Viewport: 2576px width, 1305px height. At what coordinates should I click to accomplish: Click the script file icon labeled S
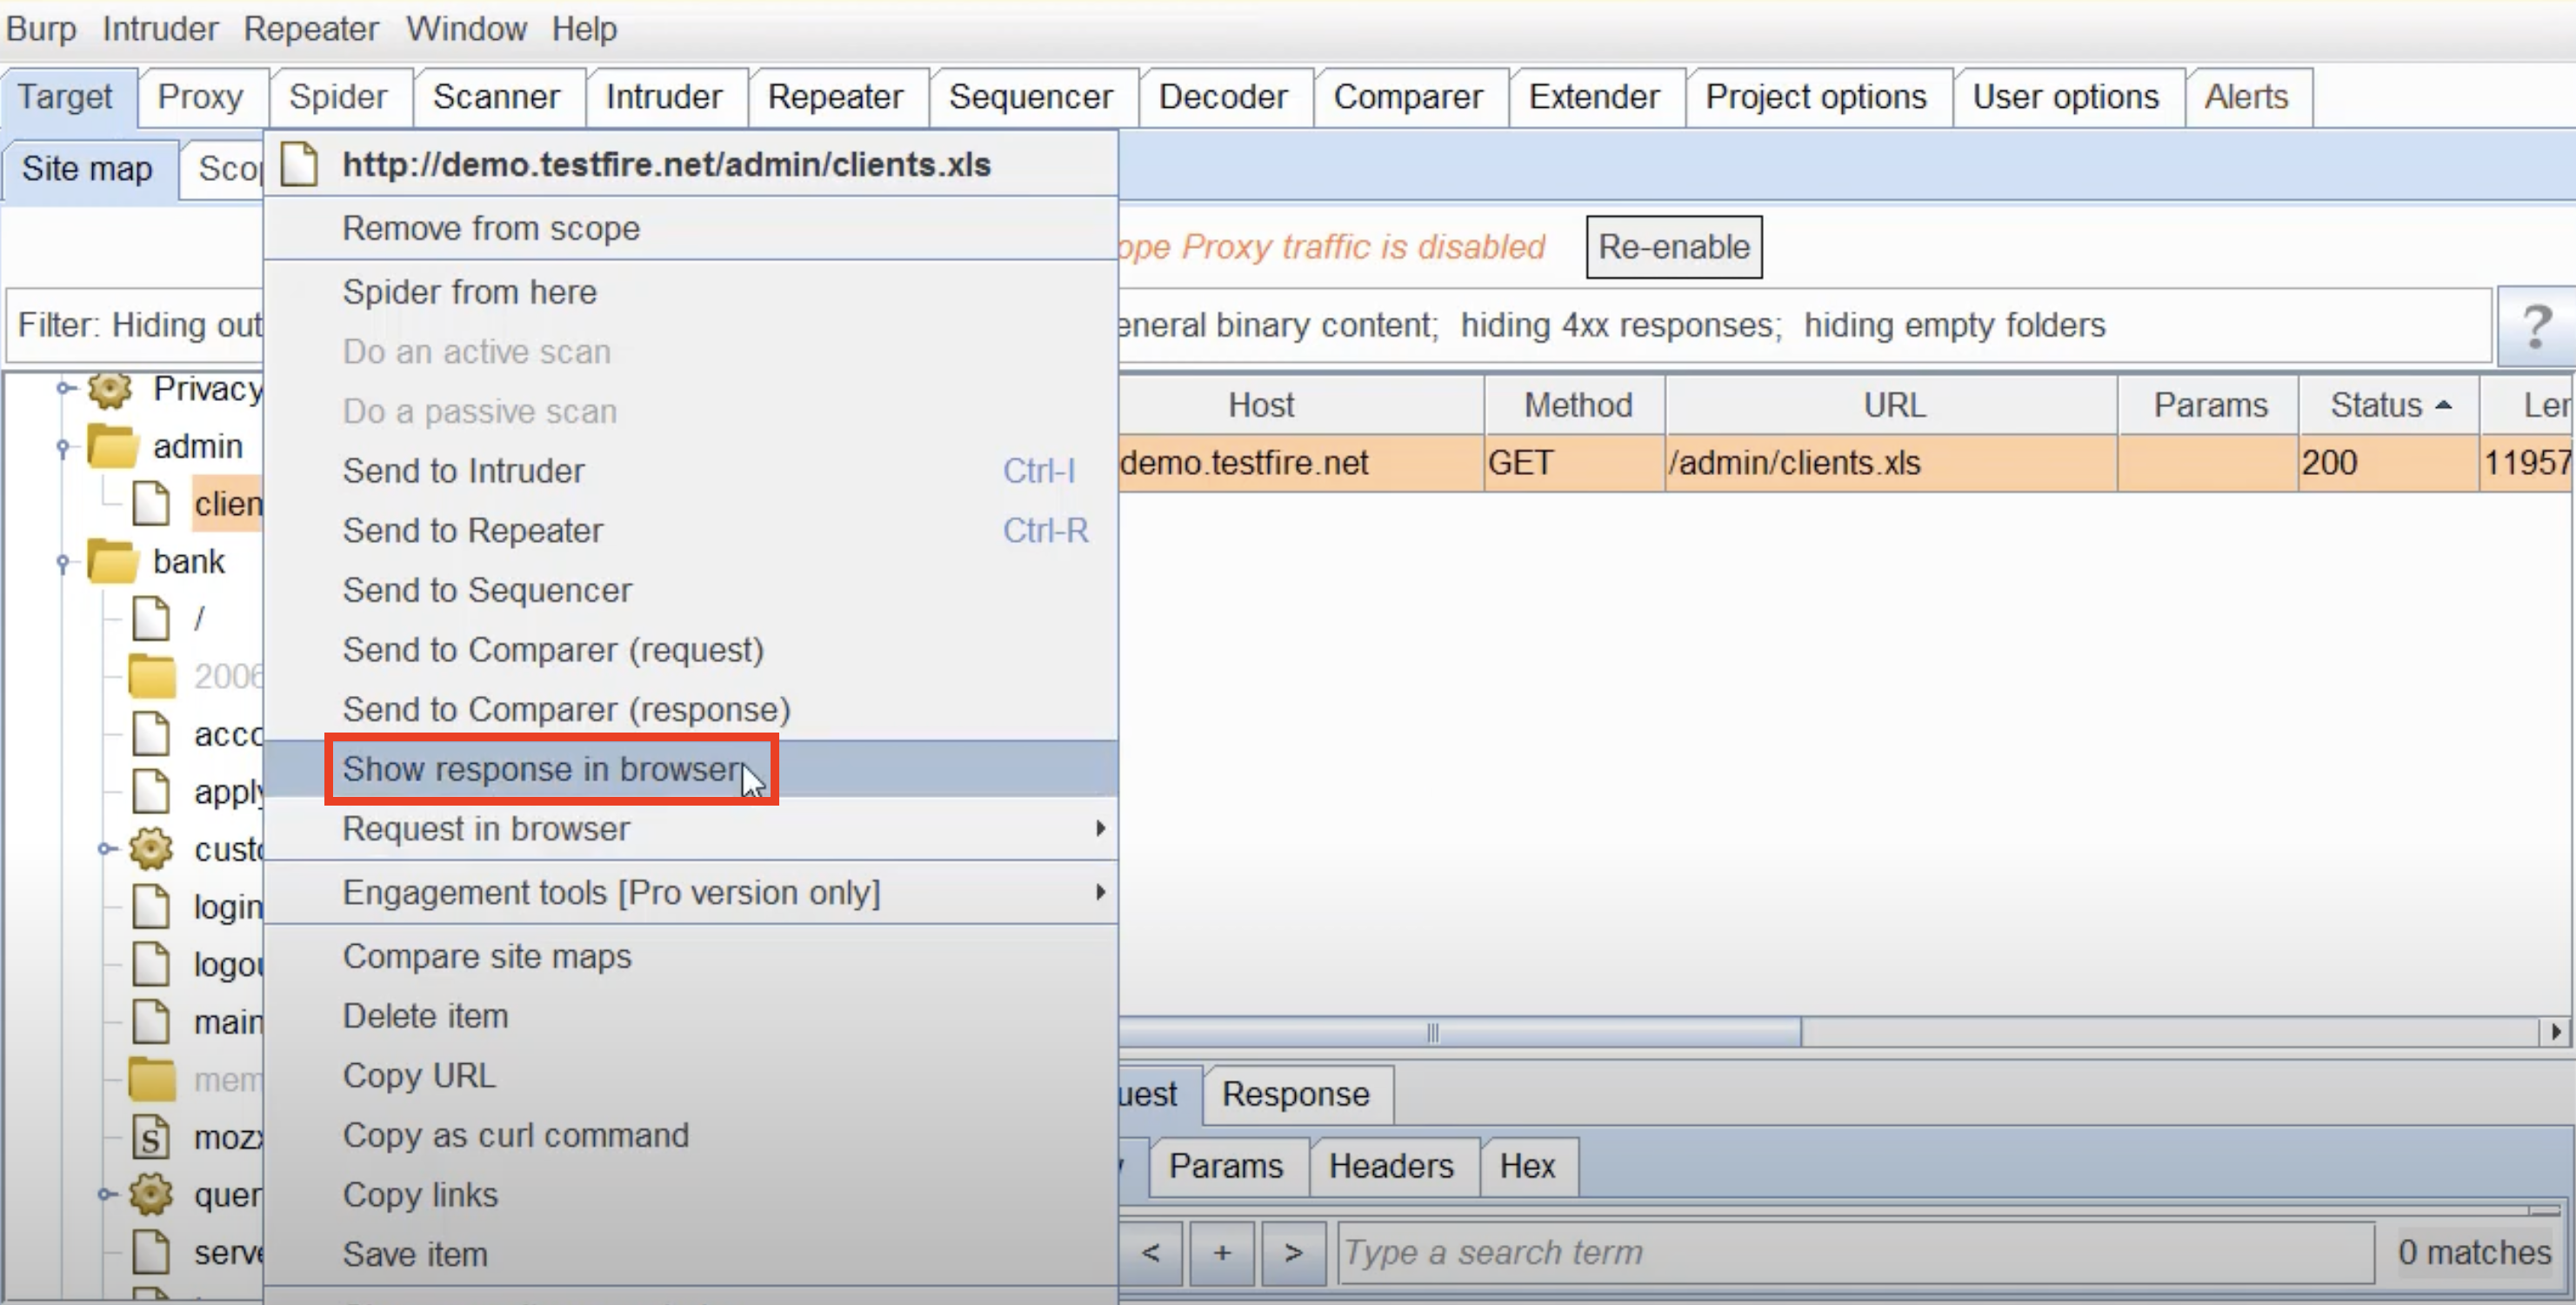[151, 1138]
